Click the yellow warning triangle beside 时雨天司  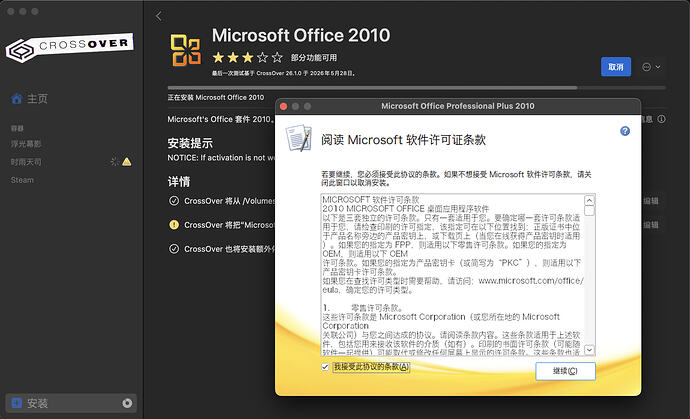pyautogui.click(x=127, y=162)
